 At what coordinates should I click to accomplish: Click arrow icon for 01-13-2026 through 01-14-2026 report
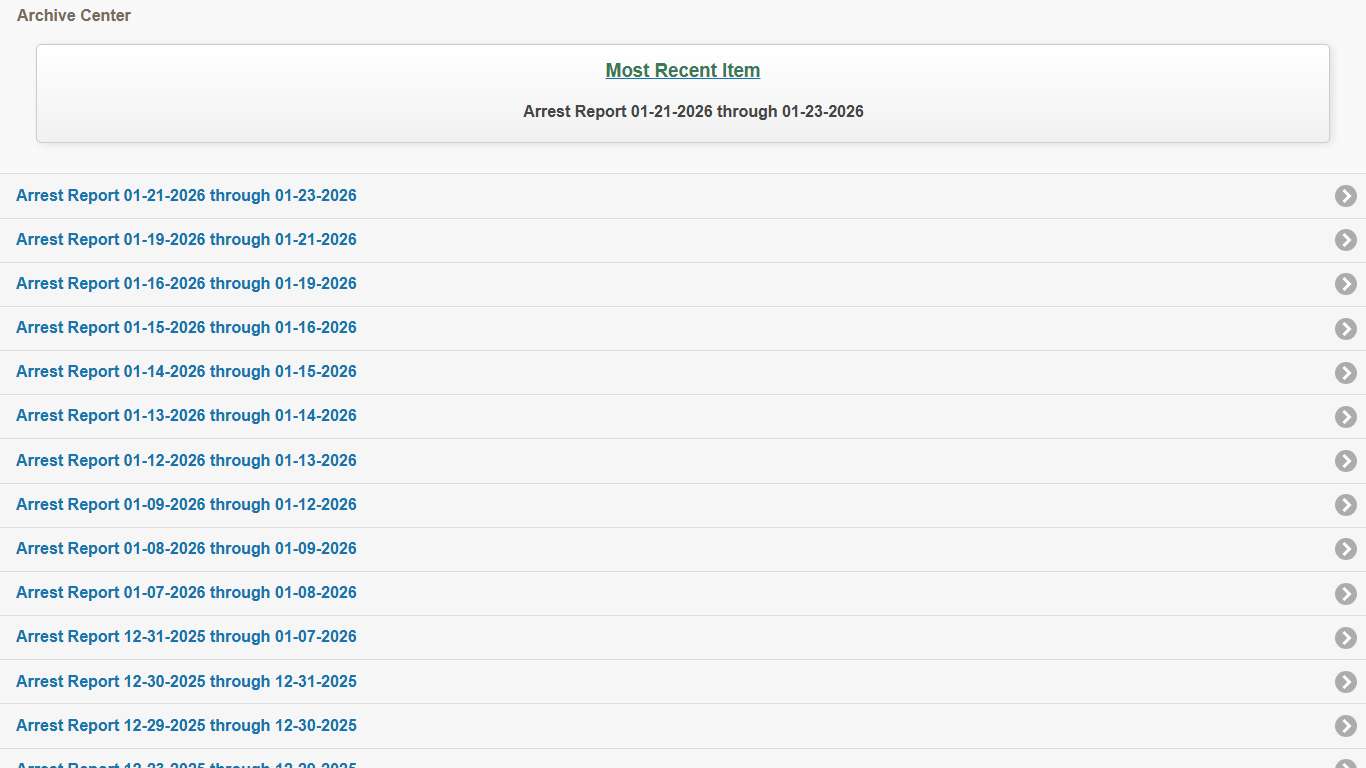1345,416
